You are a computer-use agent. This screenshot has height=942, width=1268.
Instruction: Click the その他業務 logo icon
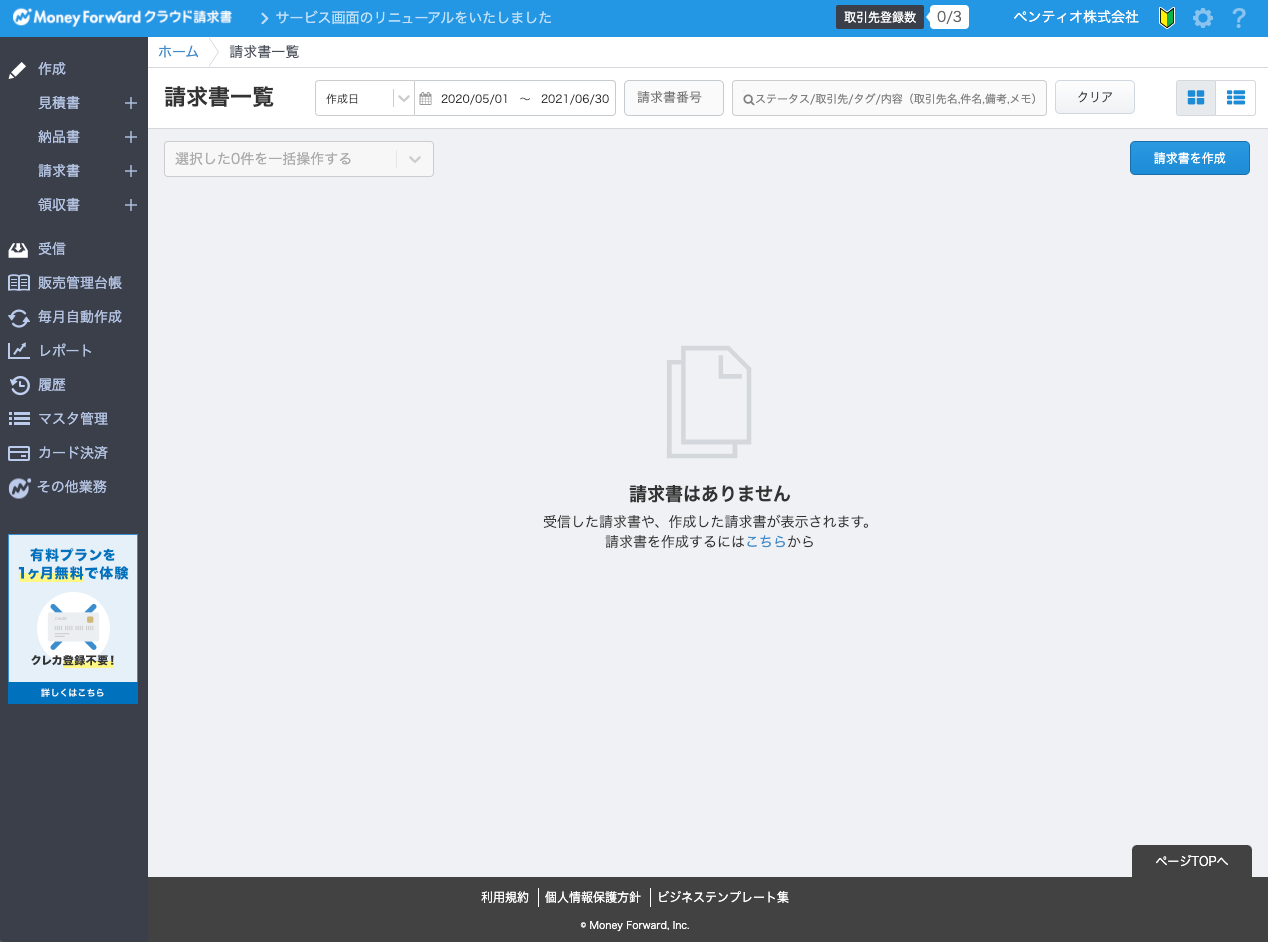pos(18,488)
